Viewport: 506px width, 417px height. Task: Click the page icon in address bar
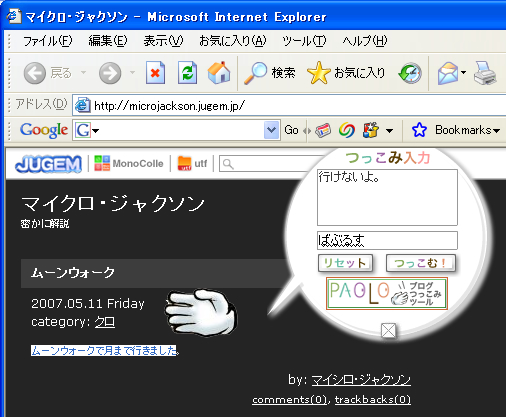[x=82, y=106]
